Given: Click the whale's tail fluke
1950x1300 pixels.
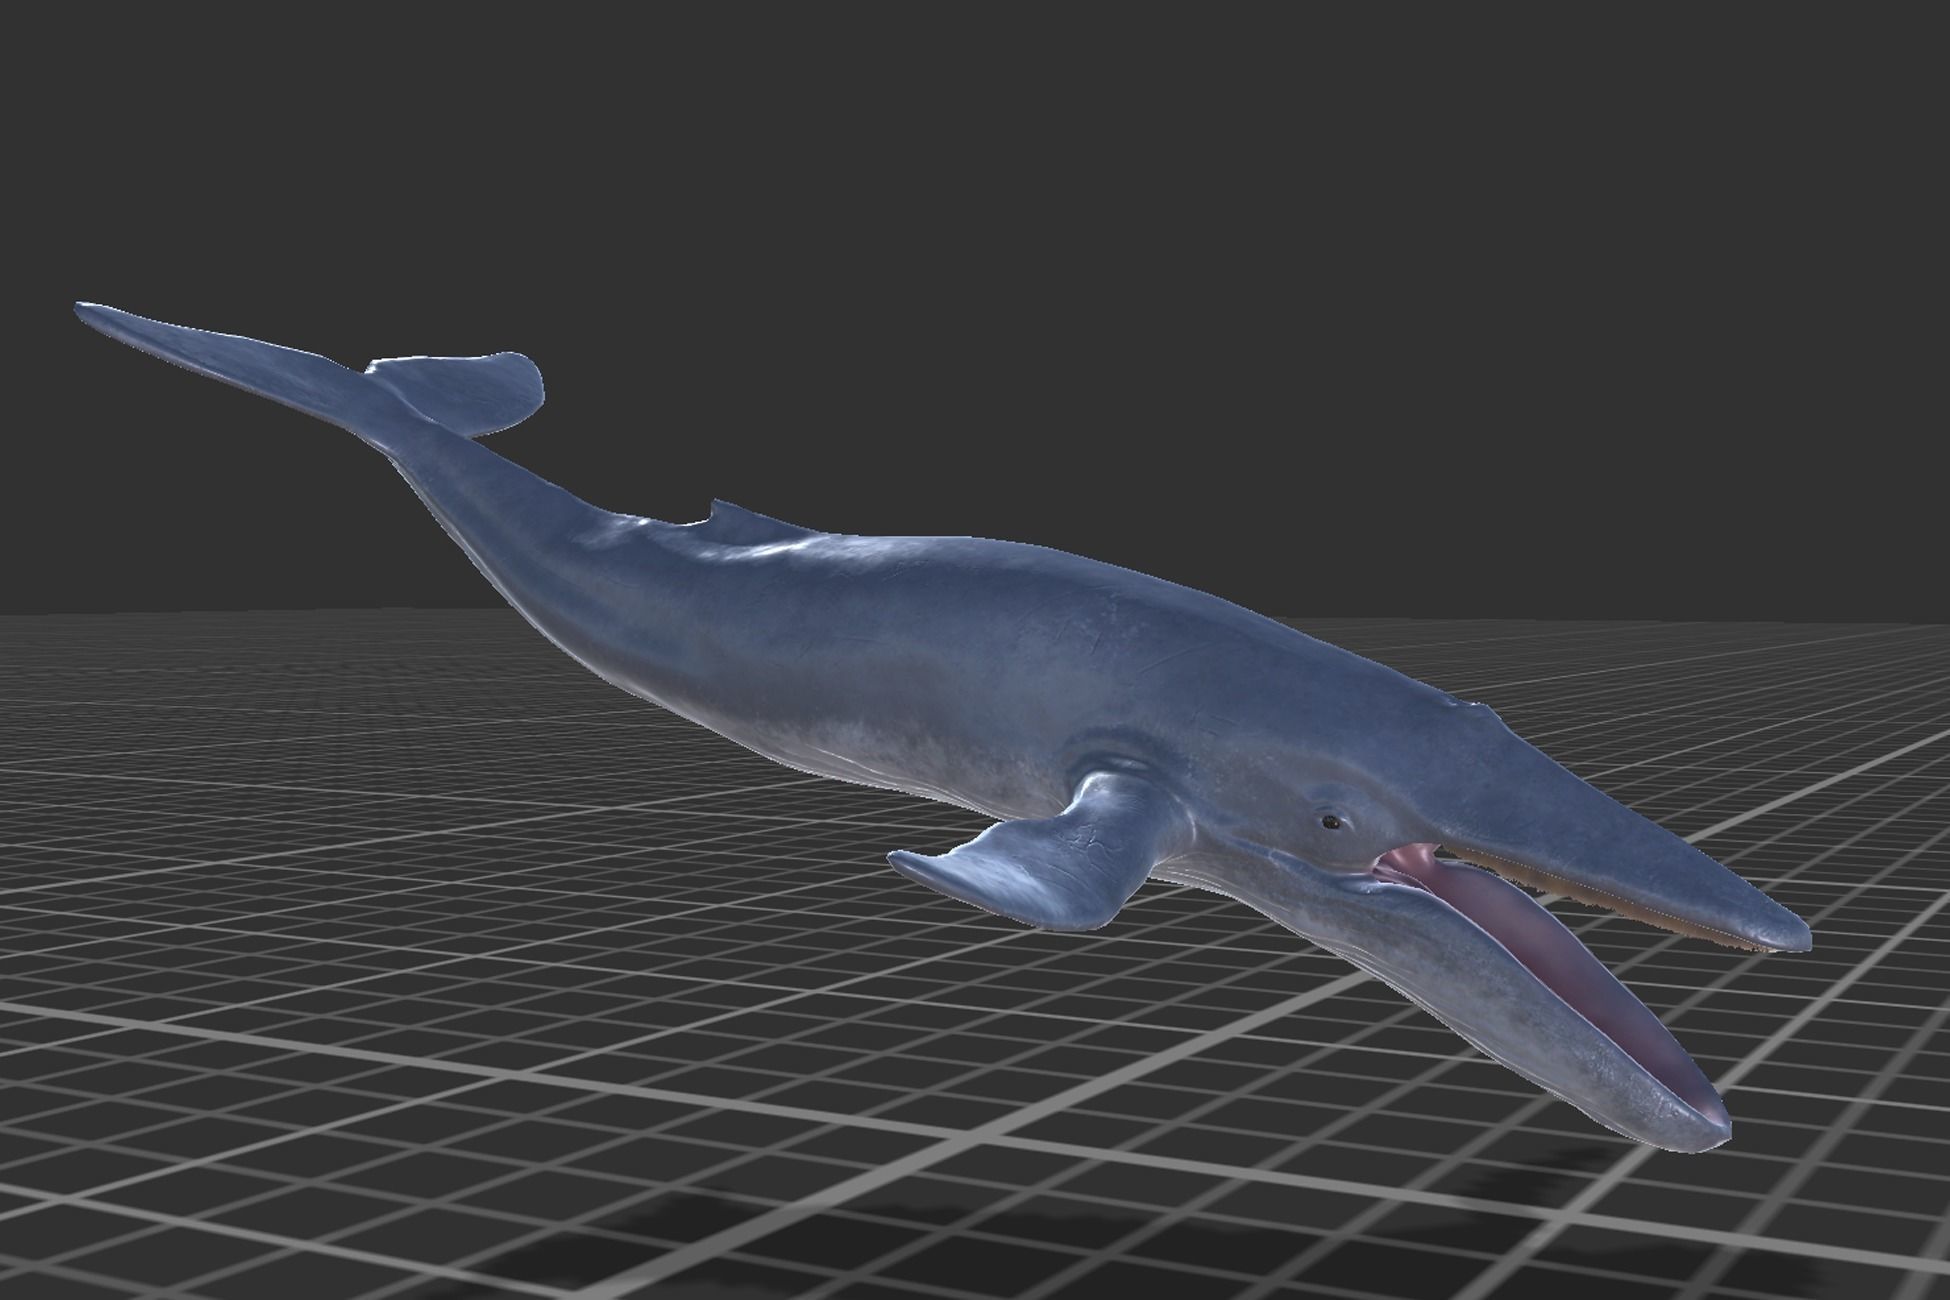Looking at the screenshot, I should tap(310, 372).
